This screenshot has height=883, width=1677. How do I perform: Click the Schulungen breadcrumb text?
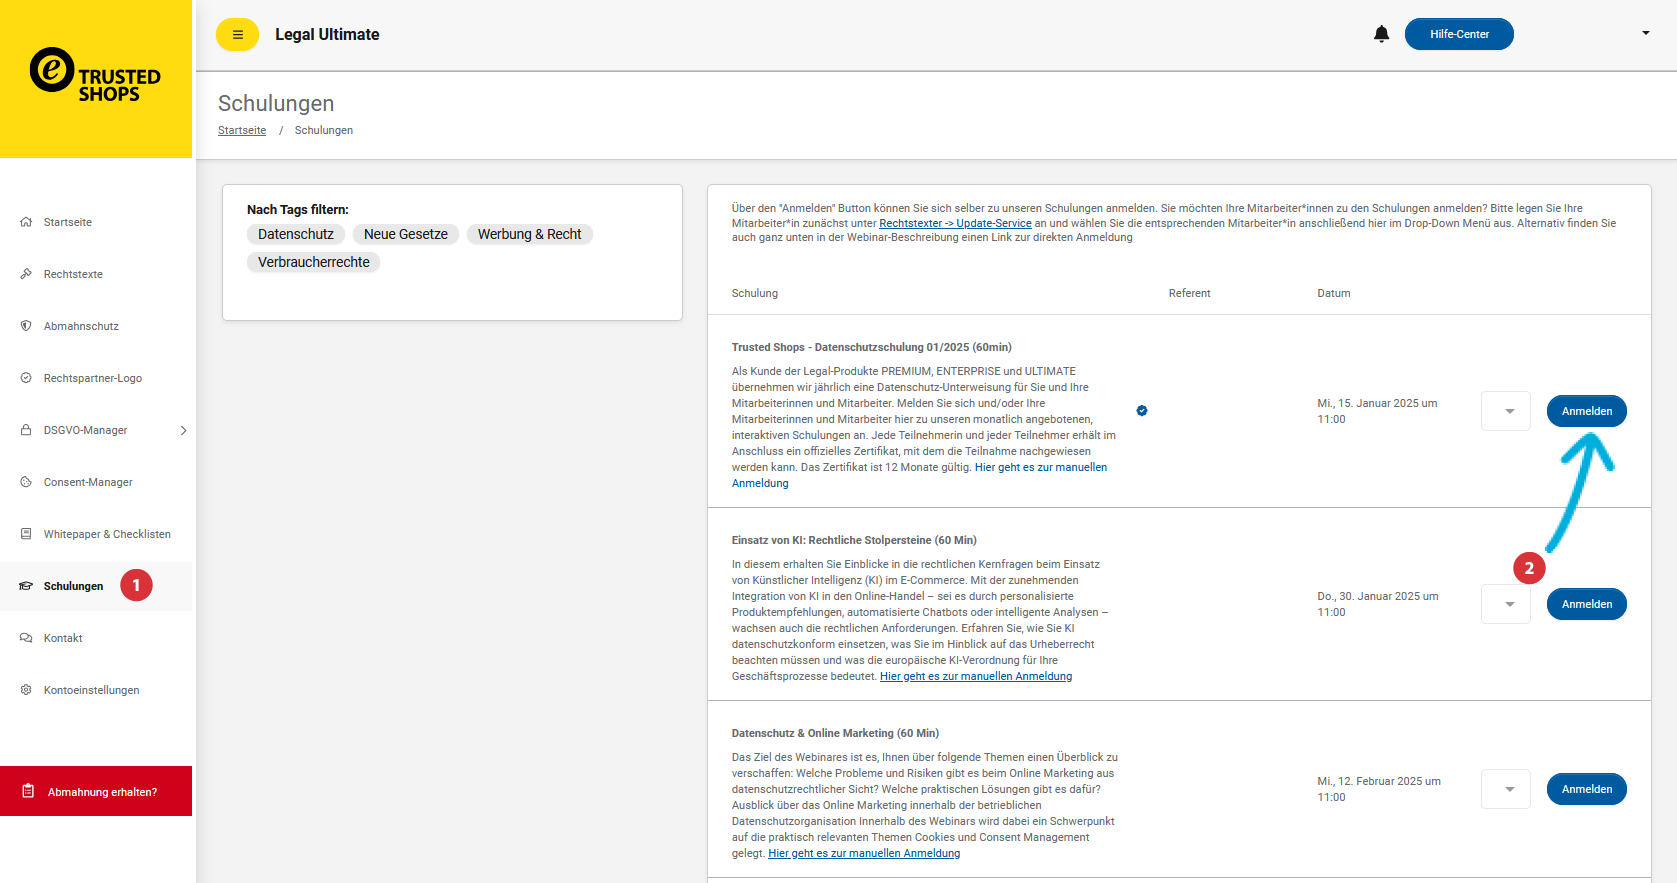(324, 130)
